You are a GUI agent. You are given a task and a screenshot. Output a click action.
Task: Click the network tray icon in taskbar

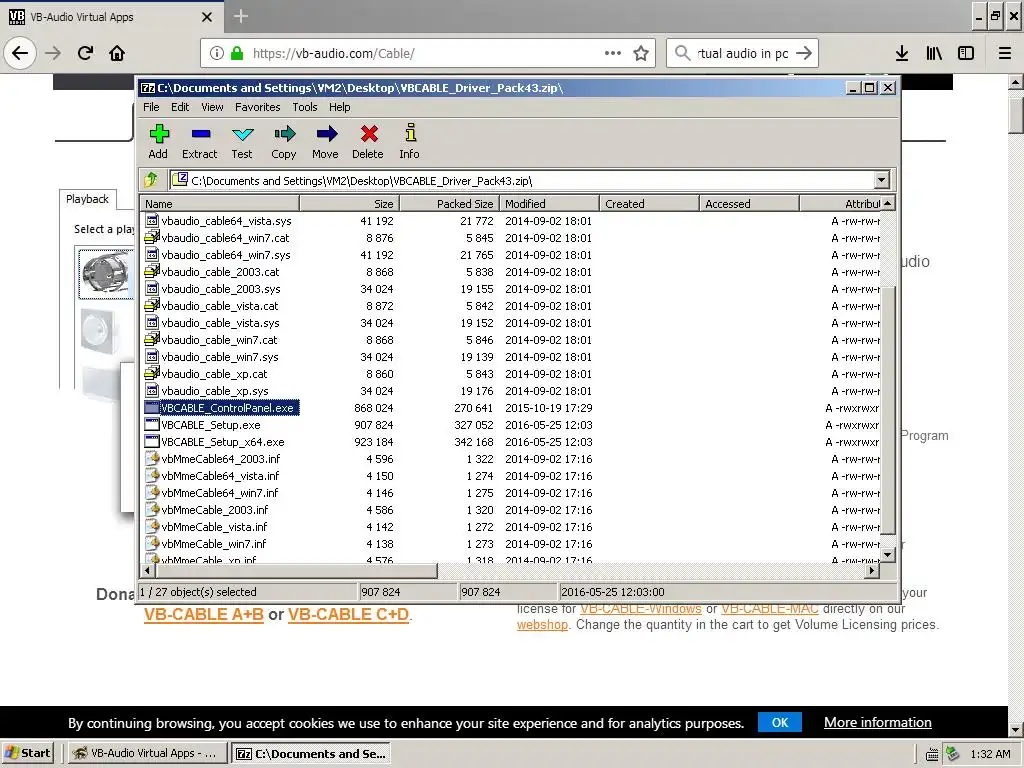(953, 754)
